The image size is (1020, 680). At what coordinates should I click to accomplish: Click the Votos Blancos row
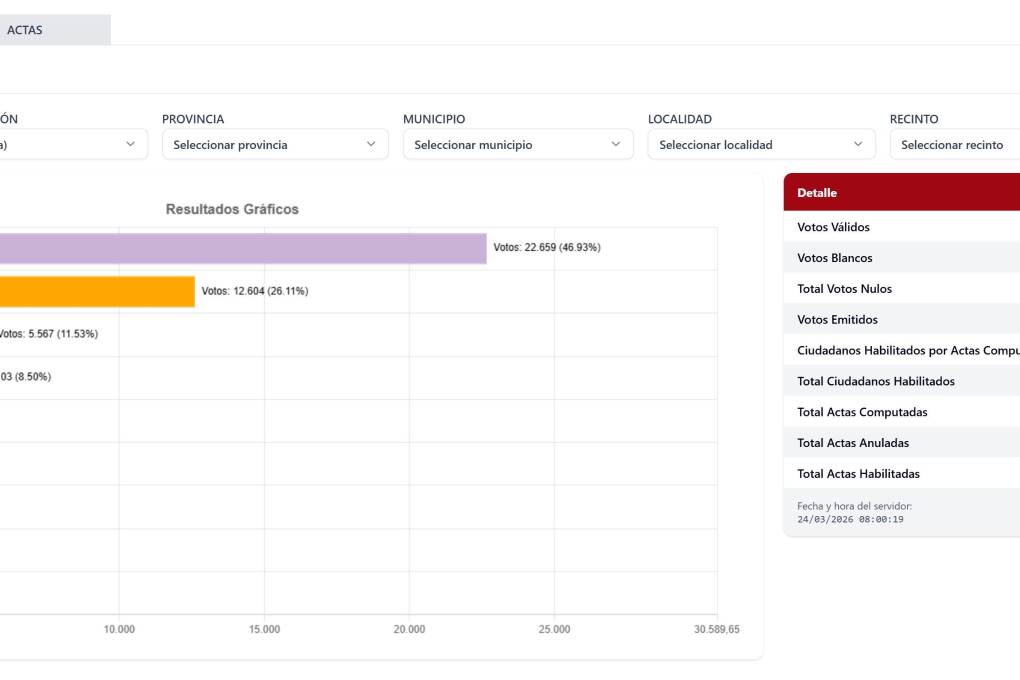click(x=900, y=258)
